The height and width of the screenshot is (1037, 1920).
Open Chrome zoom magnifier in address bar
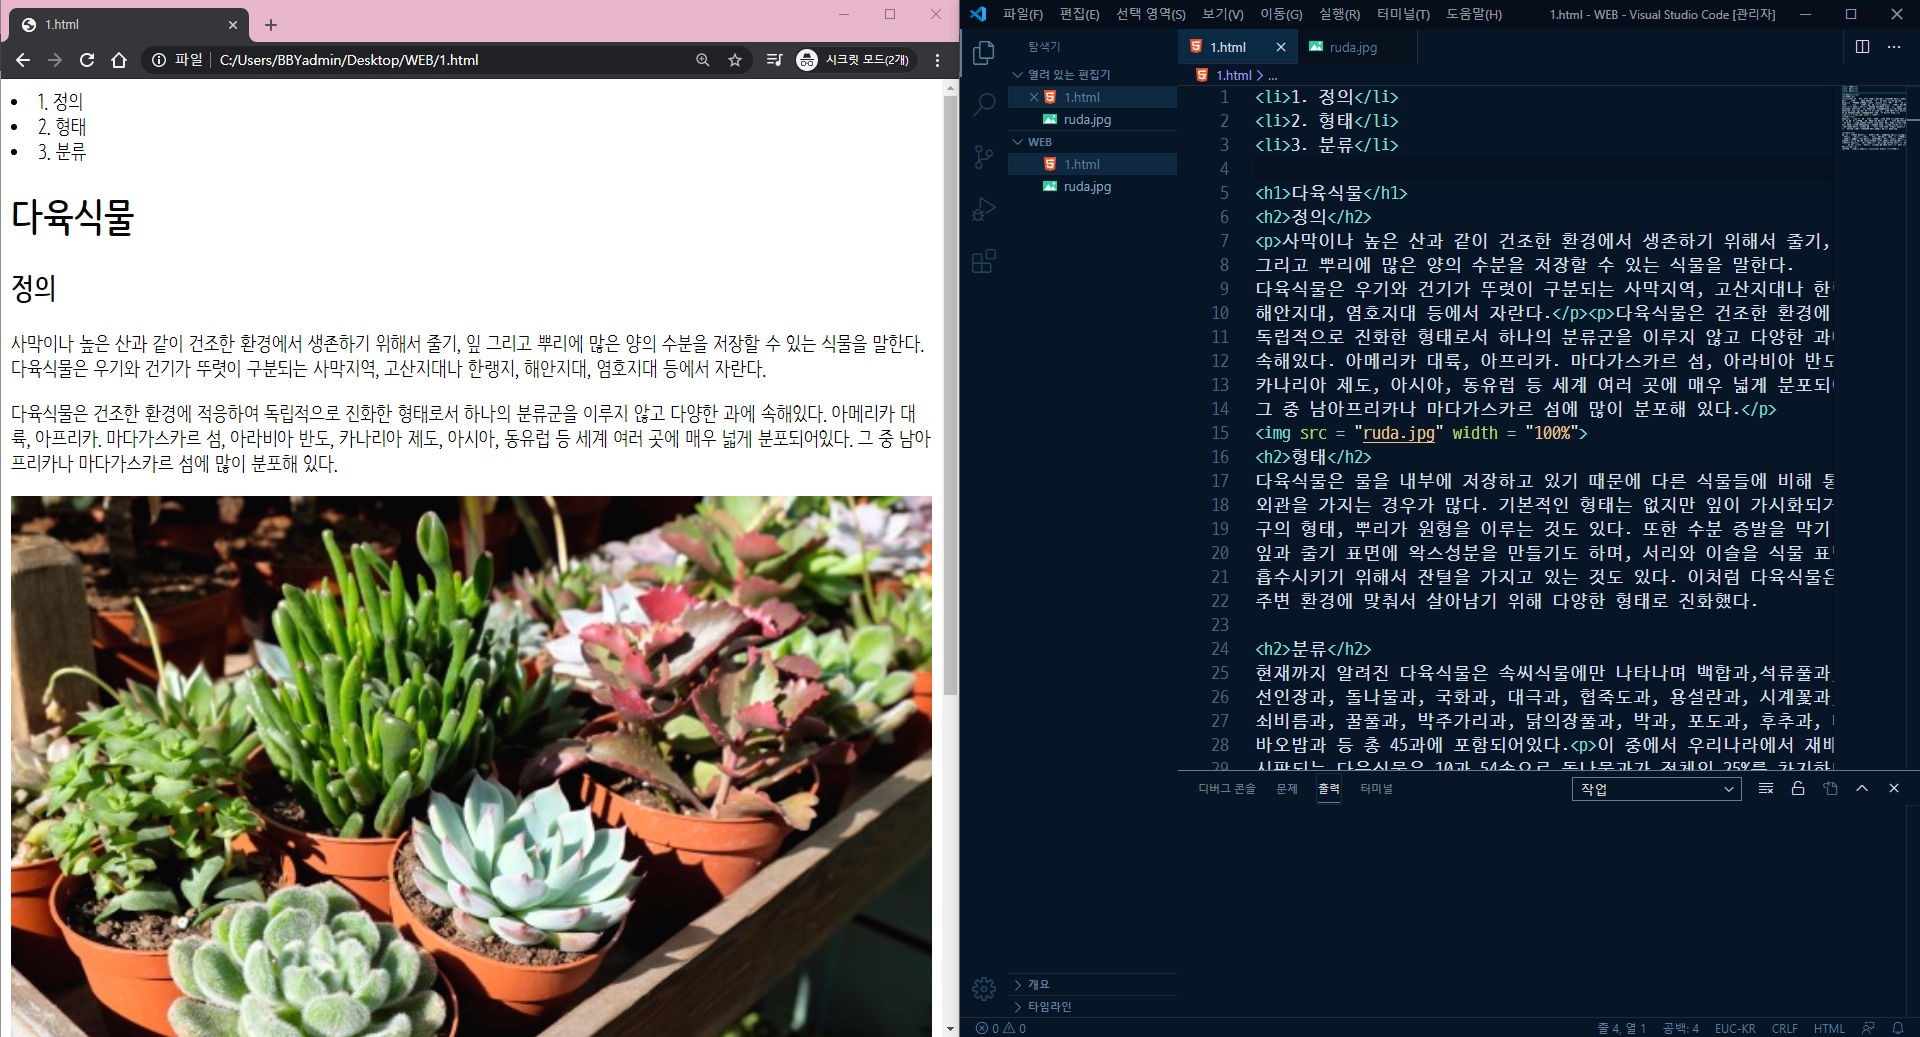703,60
